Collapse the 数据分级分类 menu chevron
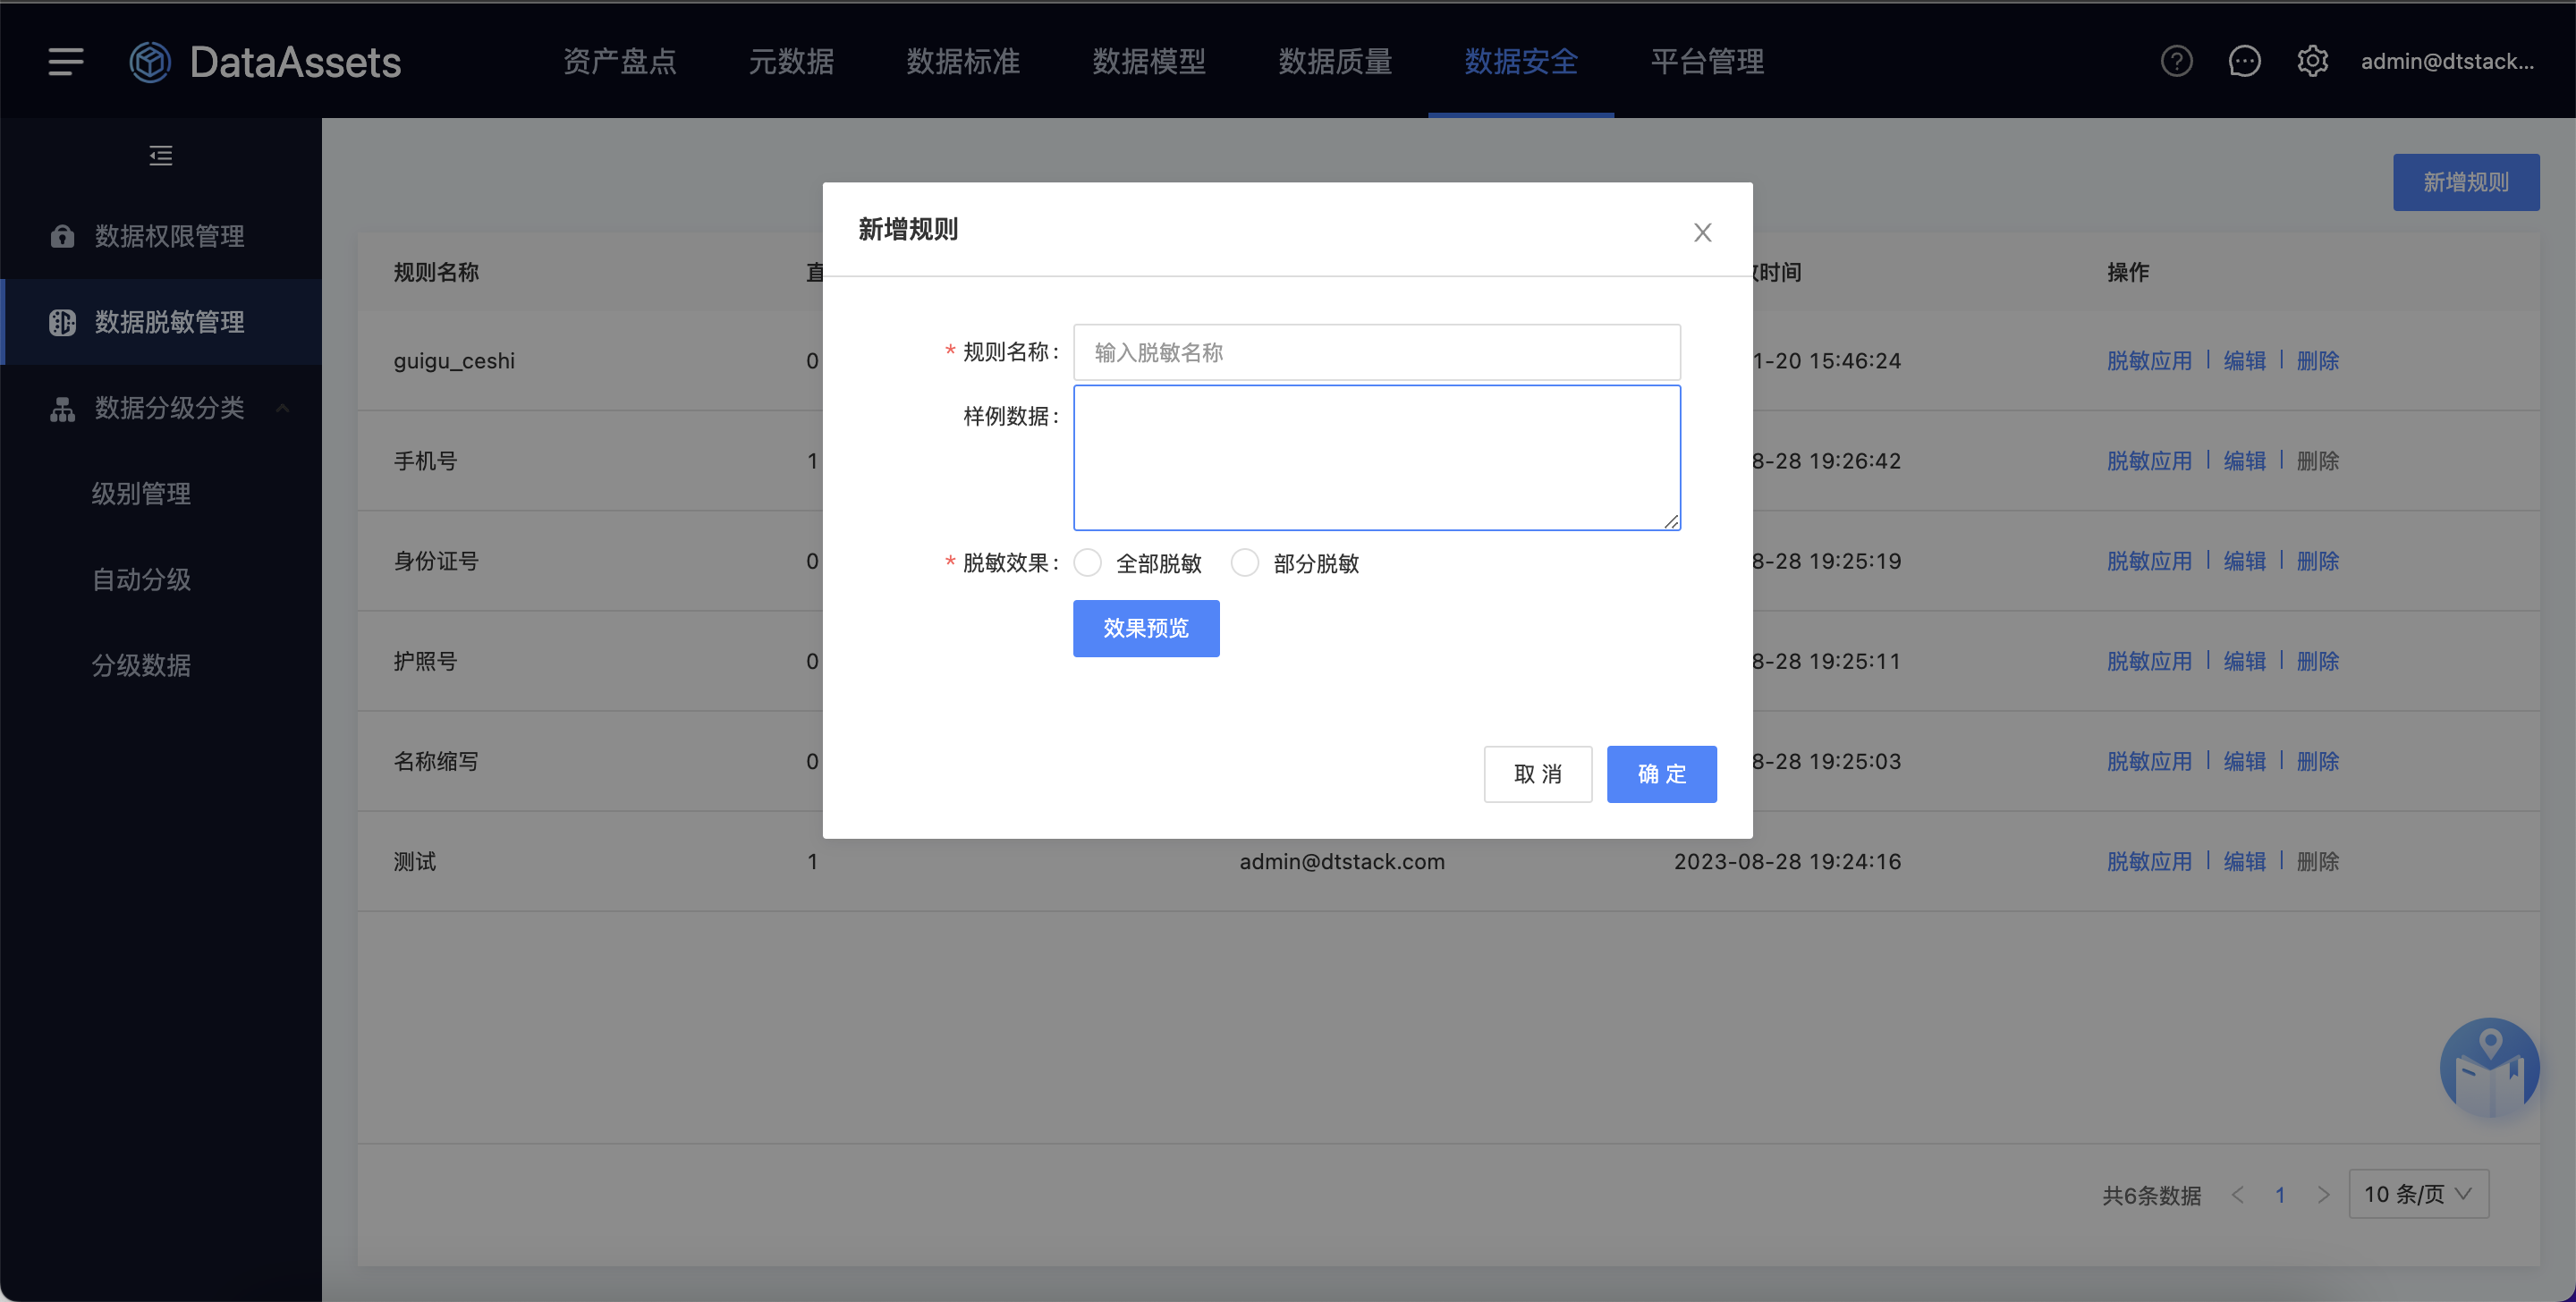2576x1302 pixels. pyautogui.click(x=283, y=408)
